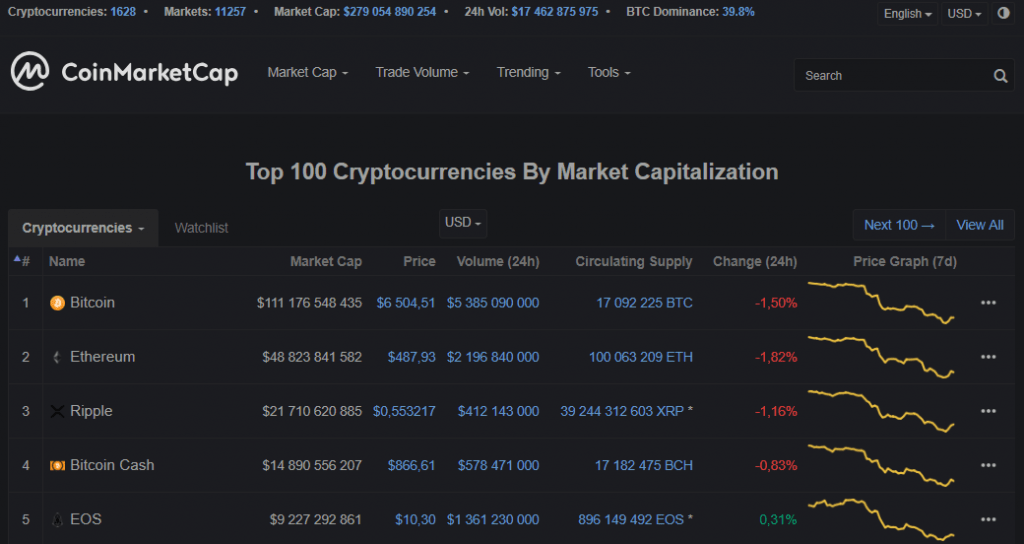1024x544 pixels.
Task: Toggle the night mode contrast icon
Action: coord(1004,14)
